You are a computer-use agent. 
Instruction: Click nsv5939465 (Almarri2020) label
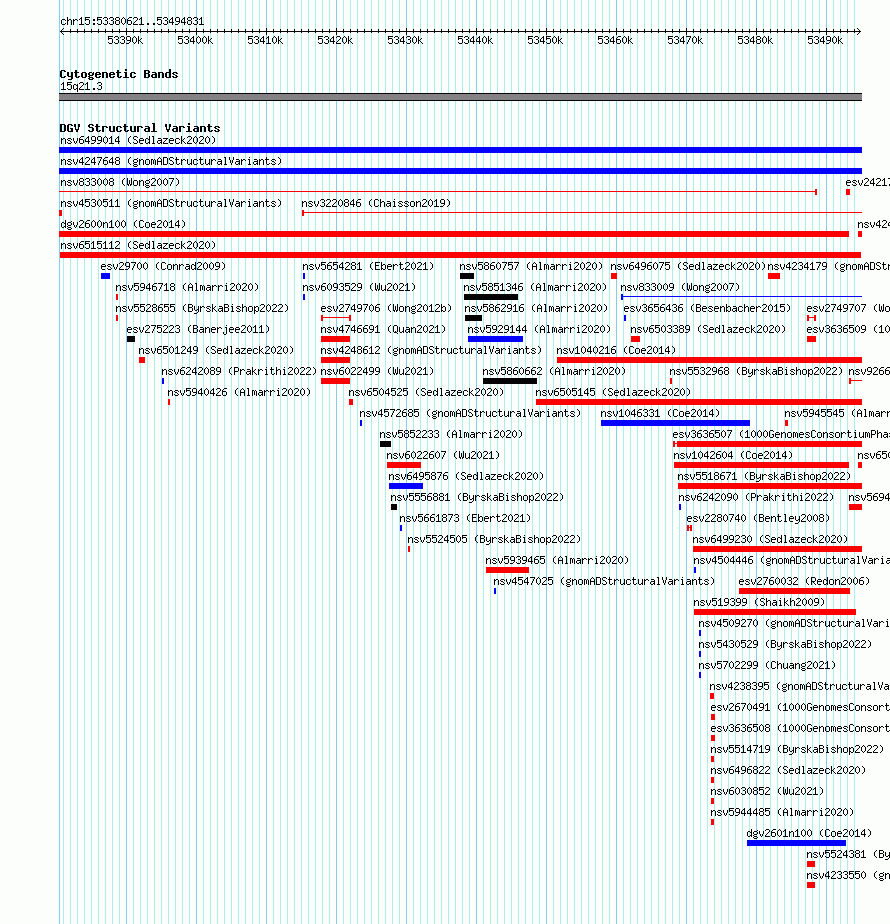tap(557, 560)
